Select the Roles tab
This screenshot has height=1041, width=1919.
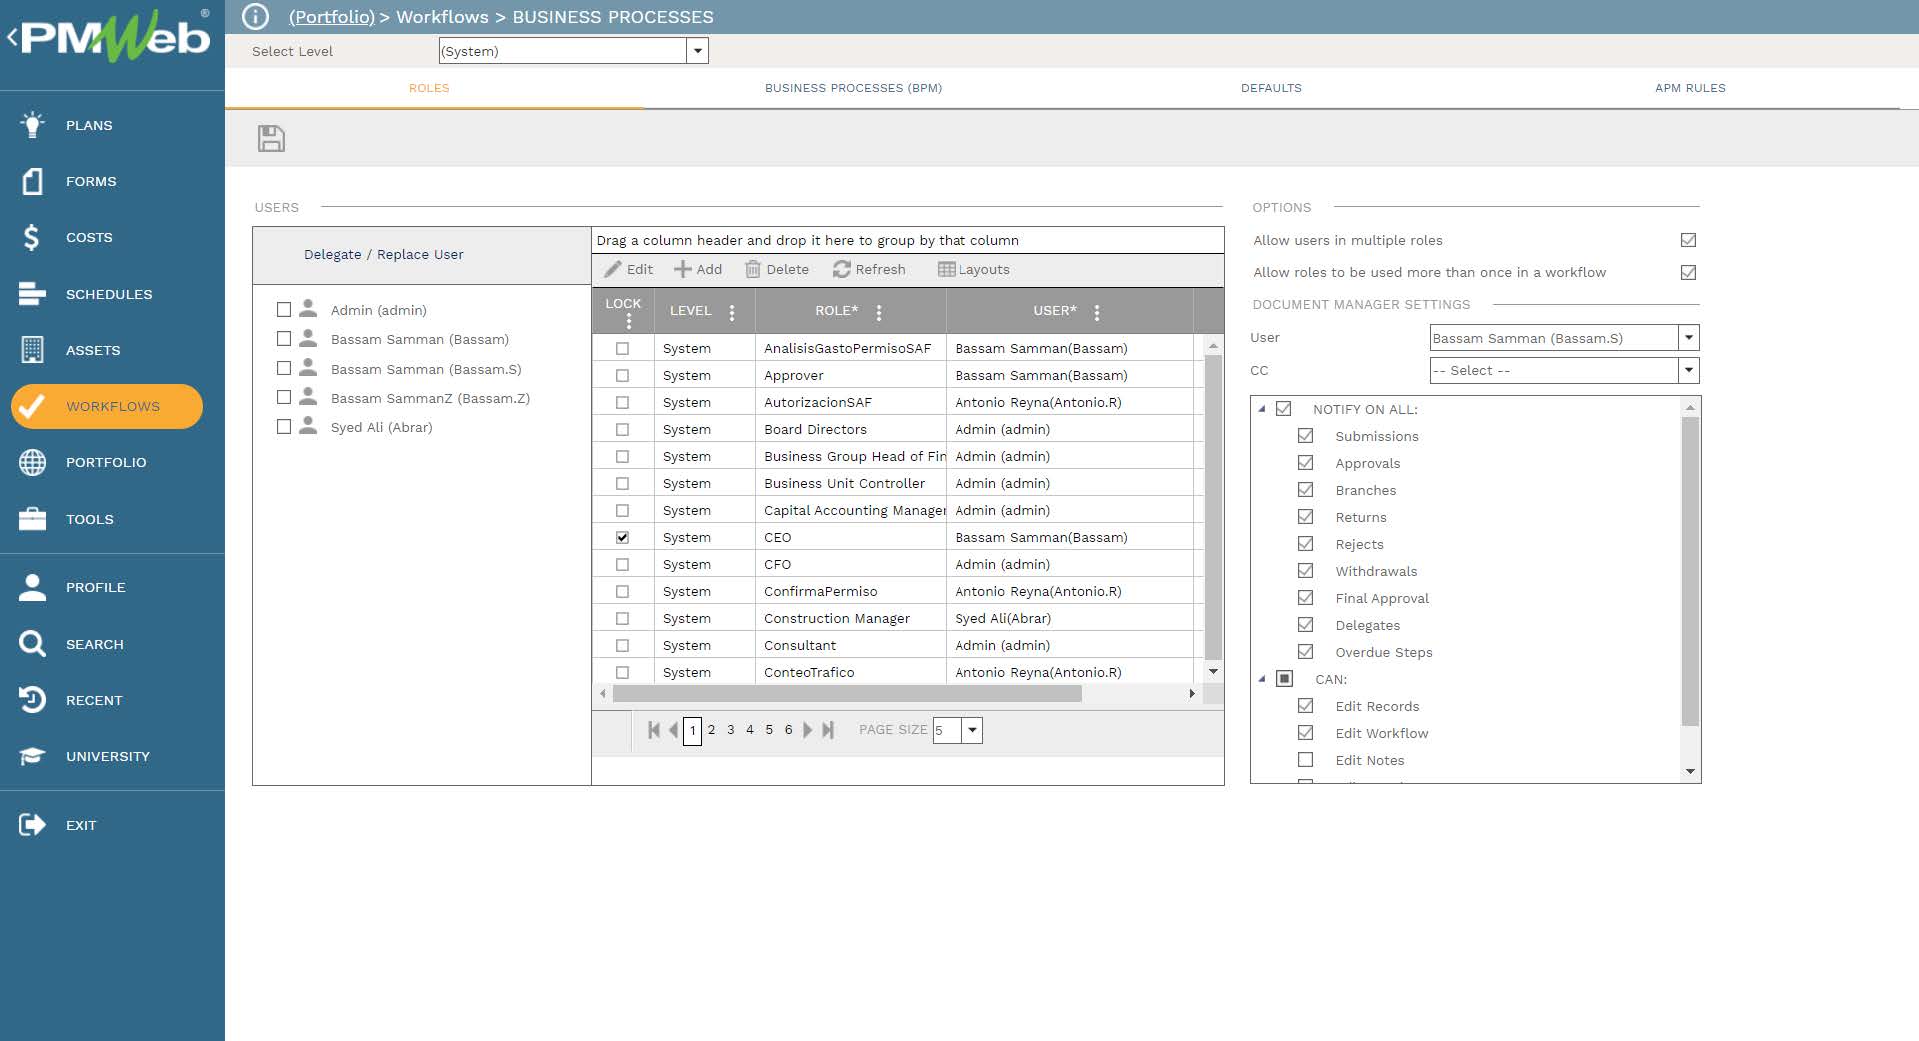click(429, 88)
